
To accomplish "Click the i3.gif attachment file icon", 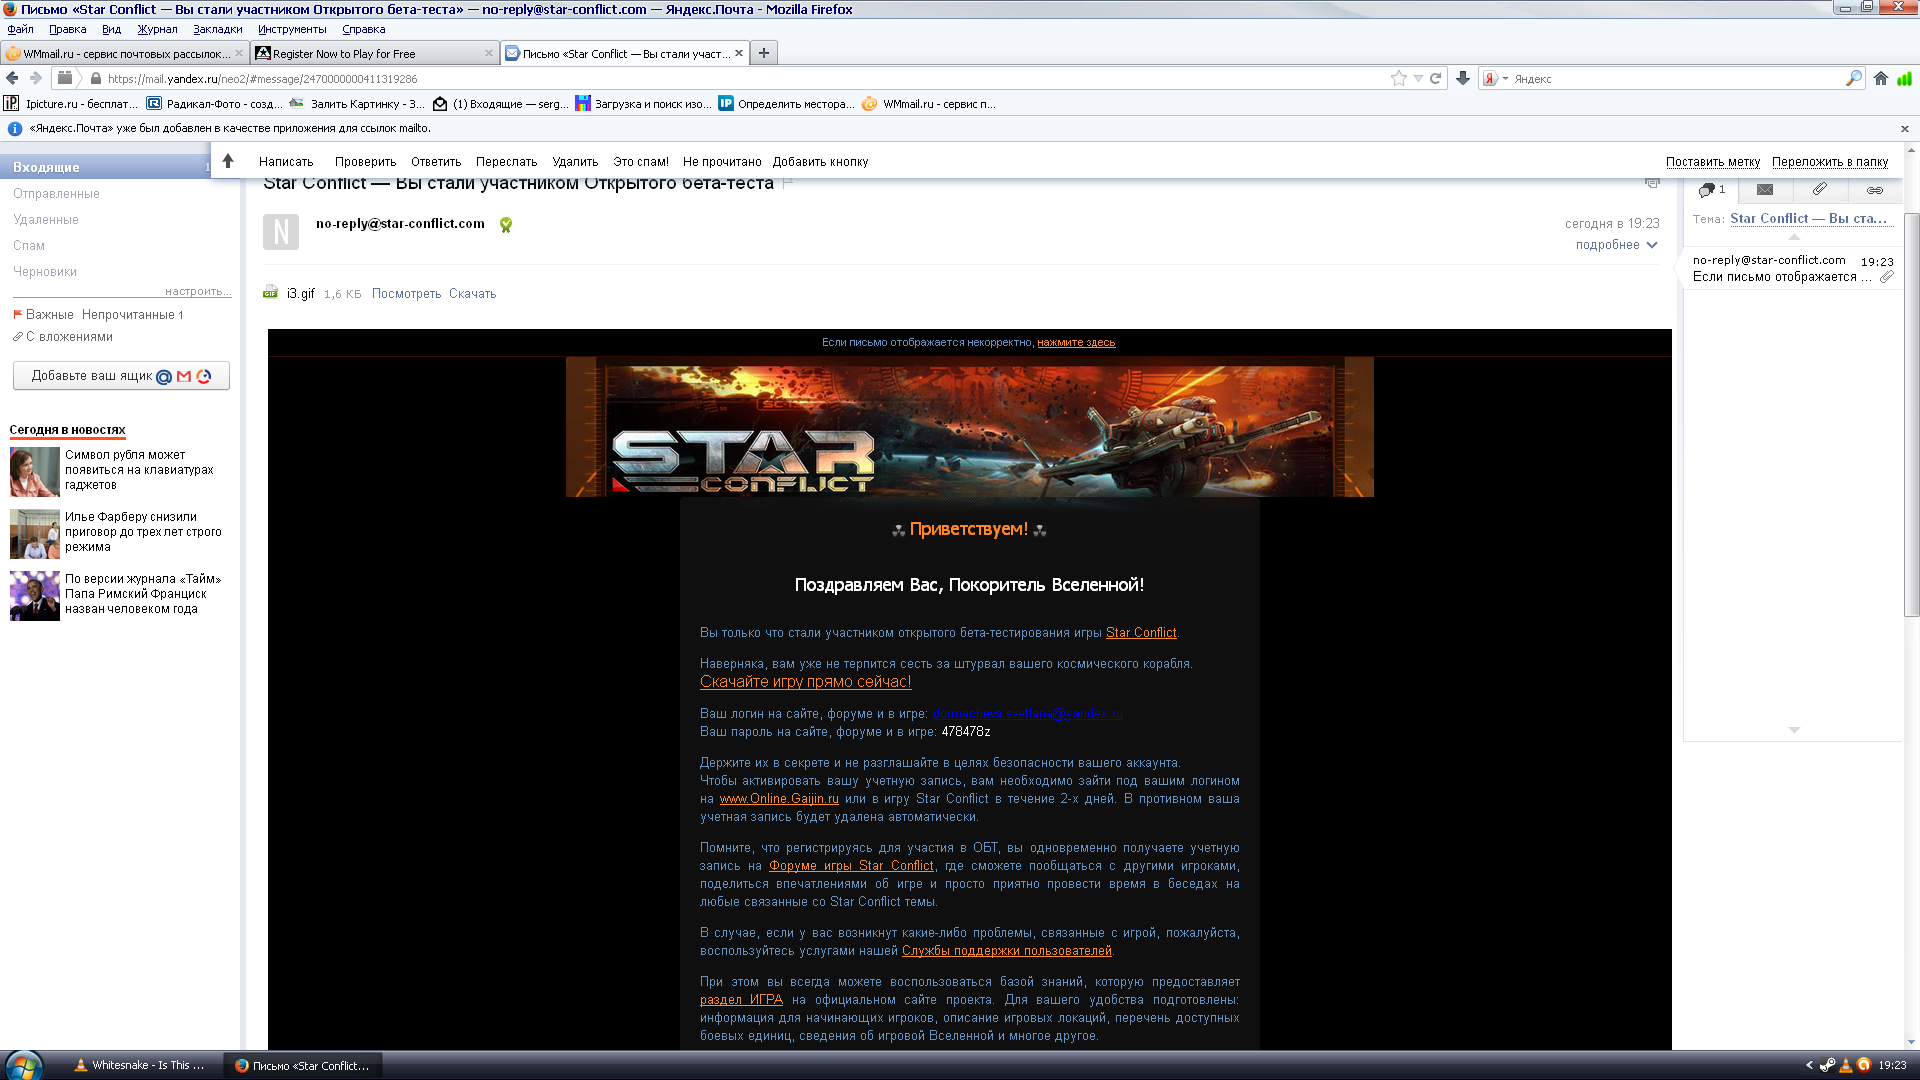I will tap(270, 293).
